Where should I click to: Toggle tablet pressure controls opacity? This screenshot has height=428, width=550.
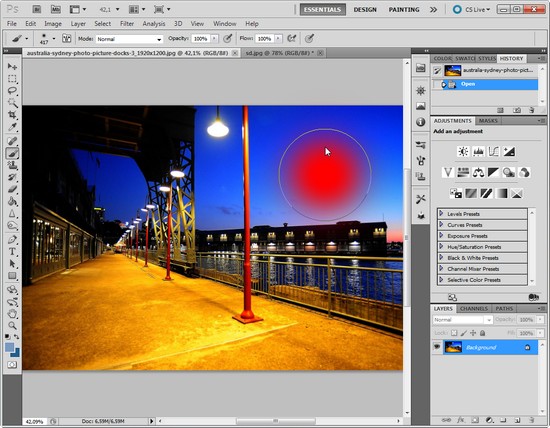tap(228, 38)
